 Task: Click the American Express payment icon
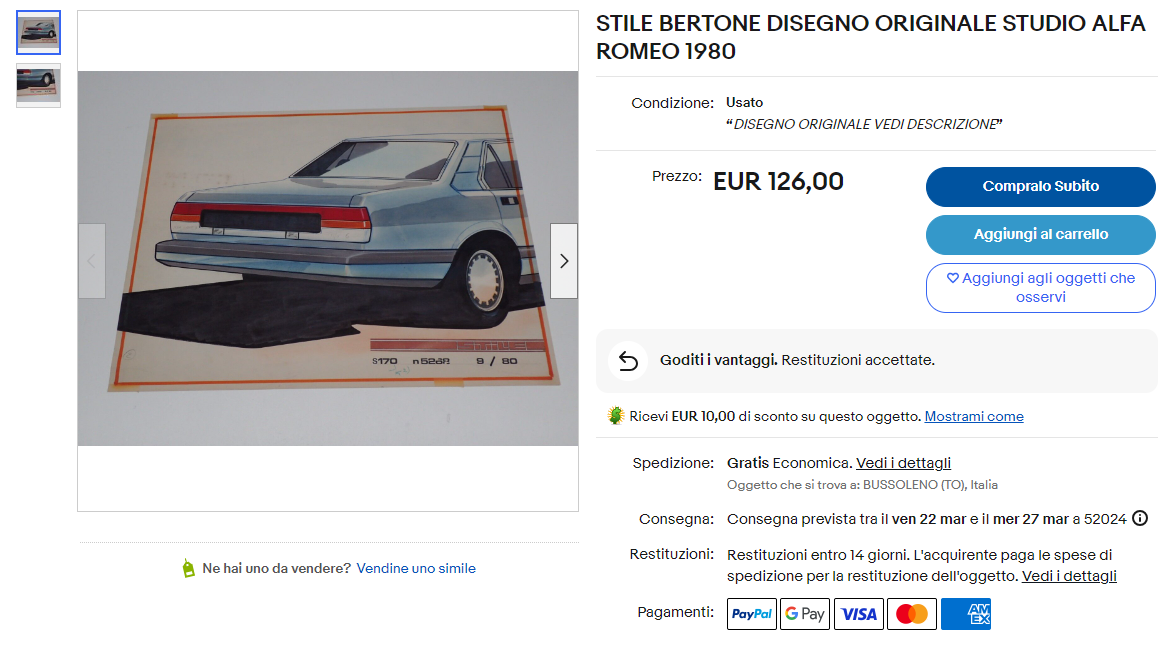pyautogui.click(x=966, y=614)
